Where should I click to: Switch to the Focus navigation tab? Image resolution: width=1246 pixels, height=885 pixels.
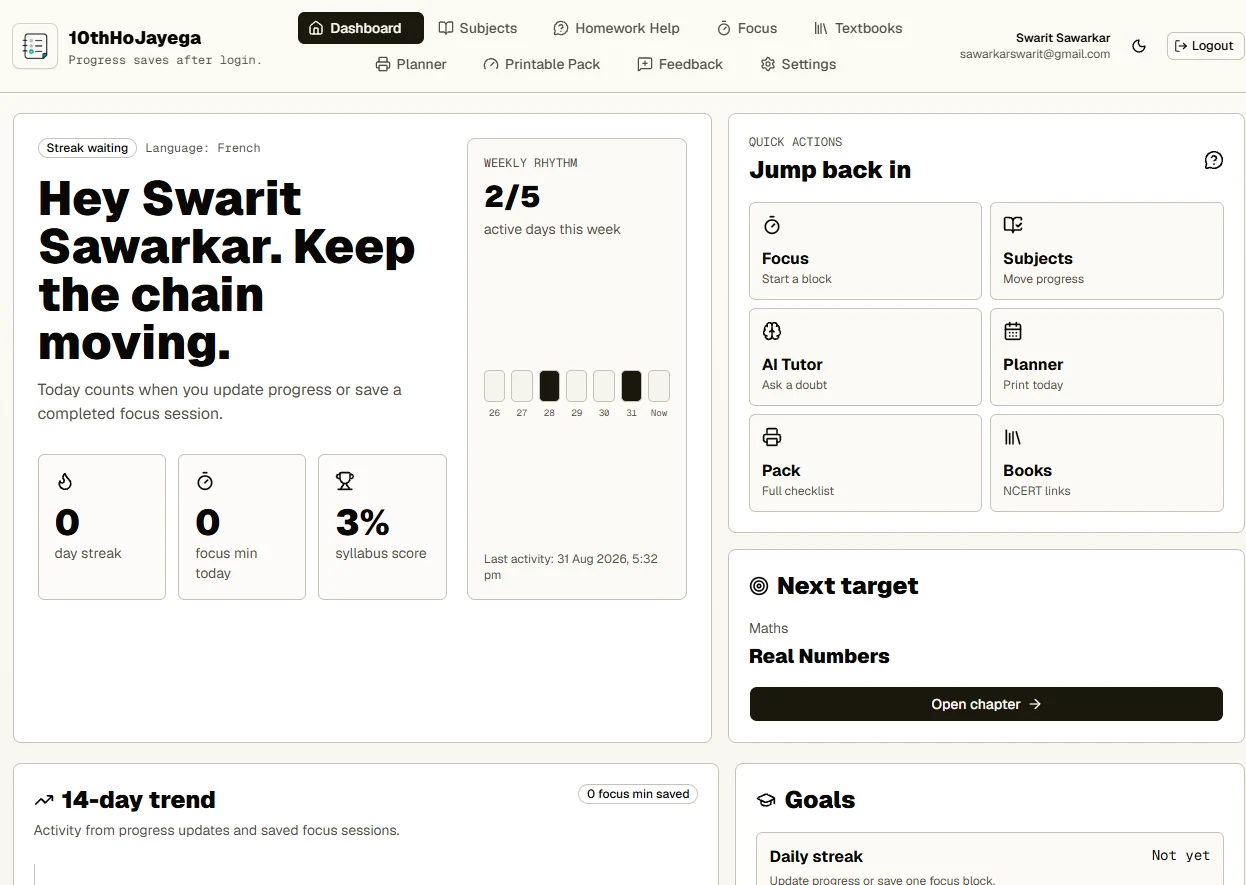(747, 28)
